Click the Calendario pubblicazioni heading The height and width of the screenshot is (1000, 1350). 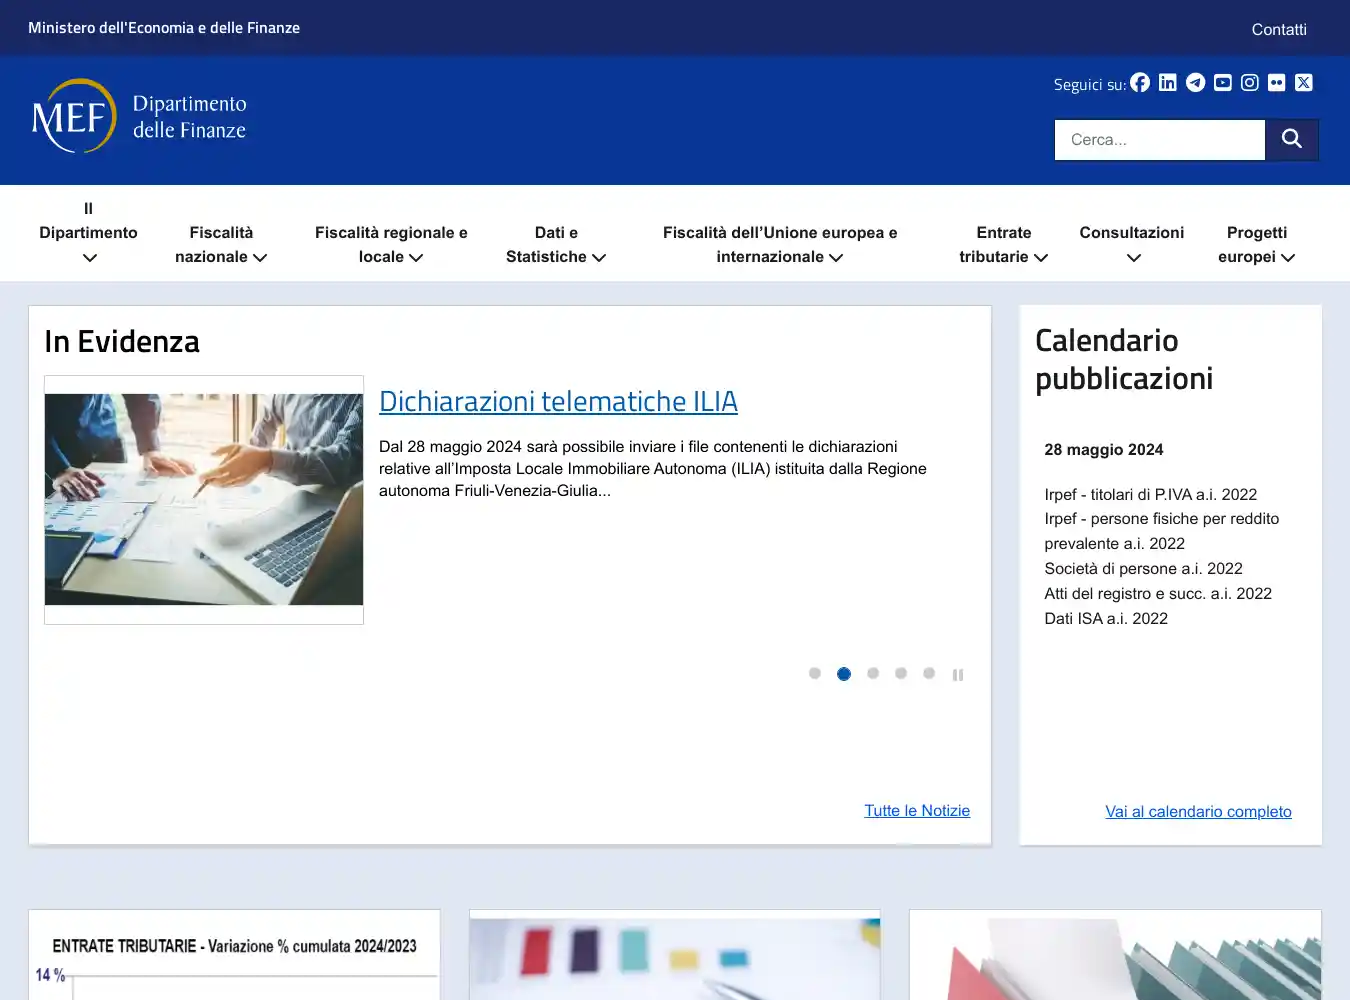(x=1124, y=359)
